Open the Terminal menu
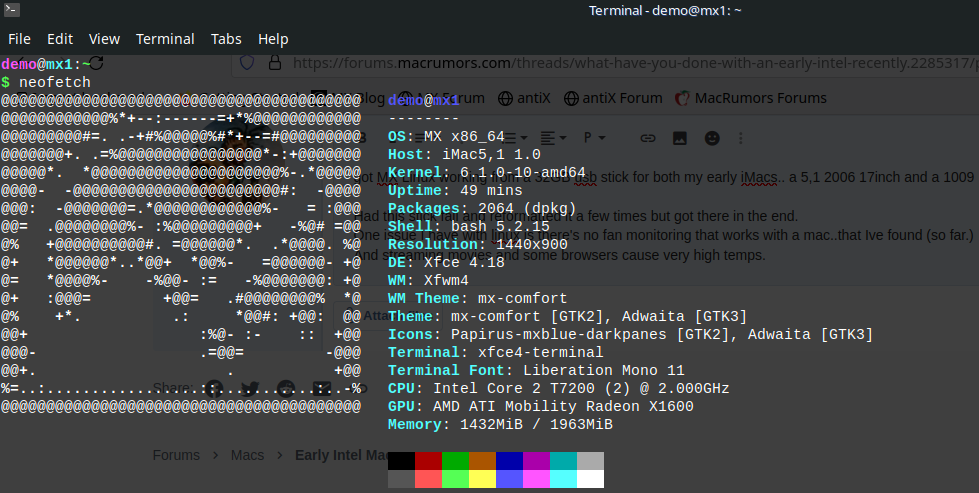The width and height of the screenshot is (979, 493). pyautogui.click(x=165, y=39)
